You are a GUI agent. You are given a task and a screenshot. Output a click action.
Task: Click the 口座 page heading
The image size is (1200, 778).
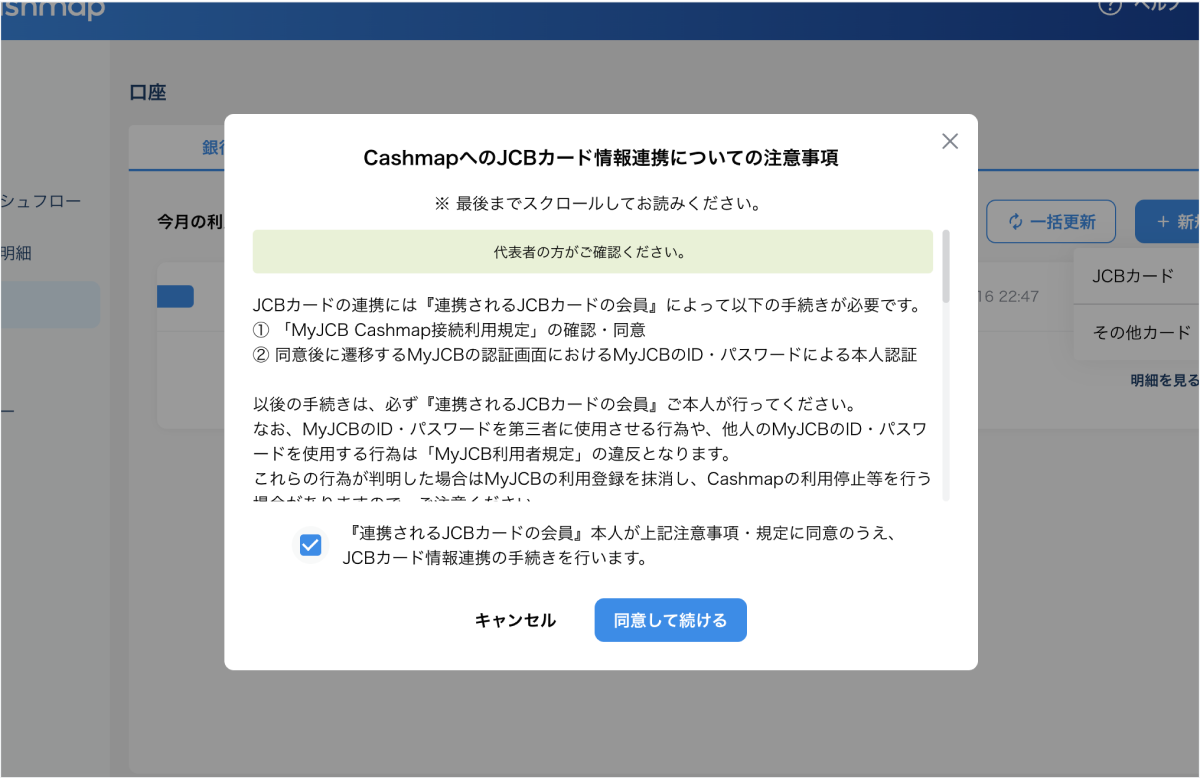point(148,93)
